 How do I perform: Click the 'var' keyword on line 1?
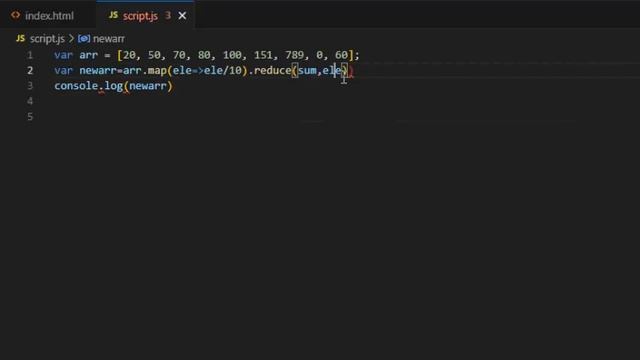[x=64, y=55]
